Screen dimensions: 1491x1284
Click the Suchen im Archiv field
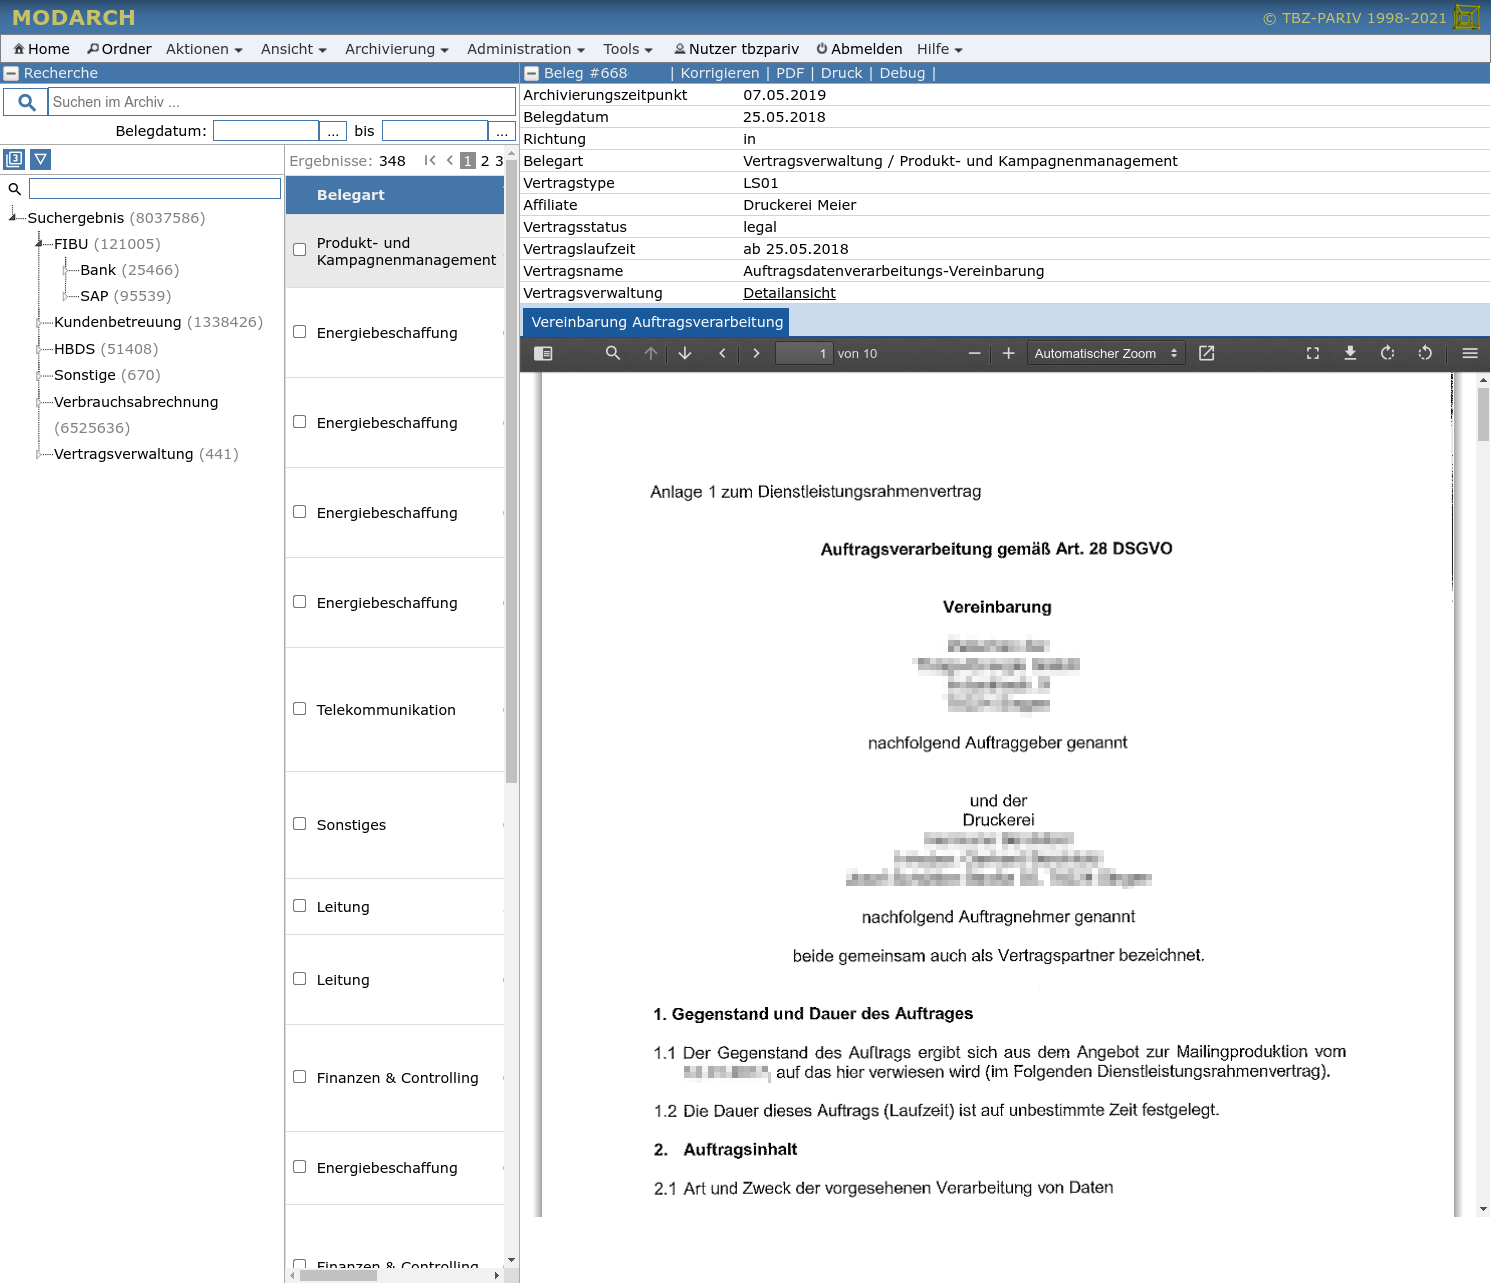281,102
